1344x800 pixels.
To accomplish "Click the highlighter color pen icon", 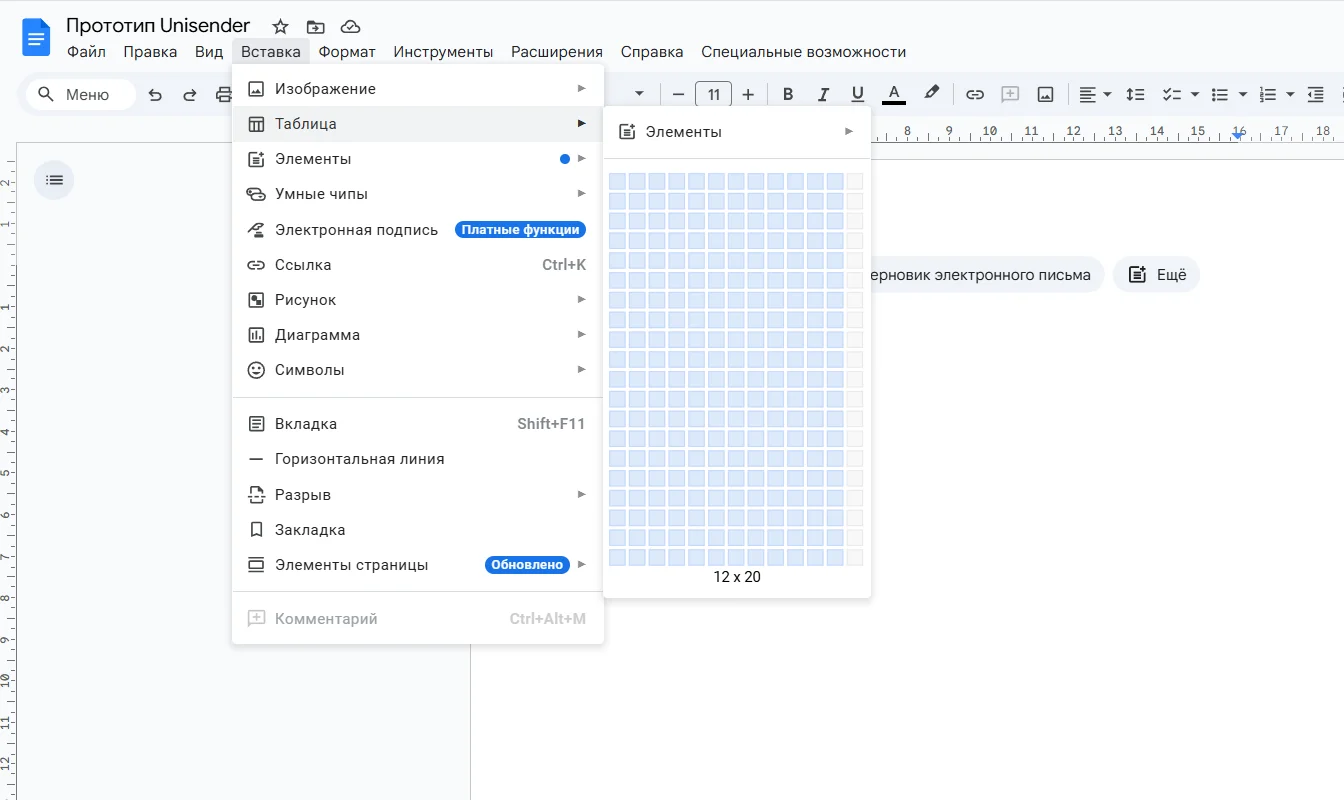I will click(931, 94).
